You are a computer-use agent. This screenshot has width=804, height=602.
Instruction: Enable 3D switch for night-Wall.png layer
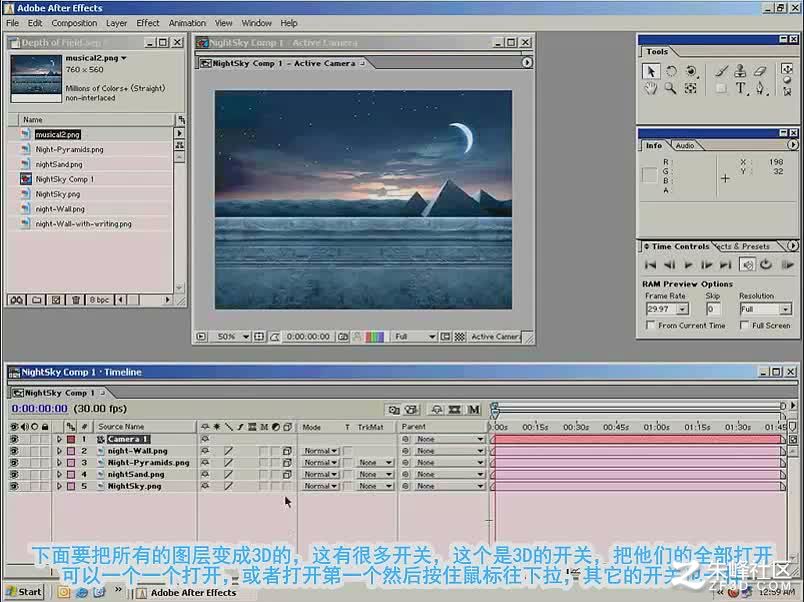(287, 451)
